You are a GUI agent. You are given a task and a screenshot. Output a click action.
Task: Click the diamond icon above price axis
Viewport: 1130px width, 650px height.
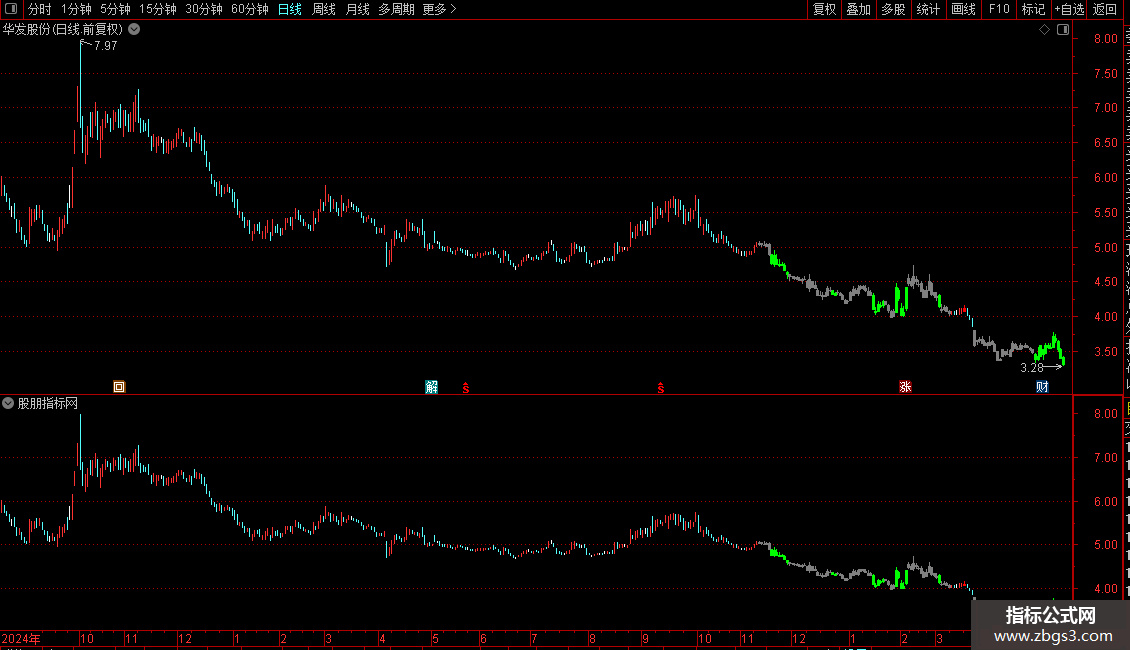click(x=1044, y=30)
